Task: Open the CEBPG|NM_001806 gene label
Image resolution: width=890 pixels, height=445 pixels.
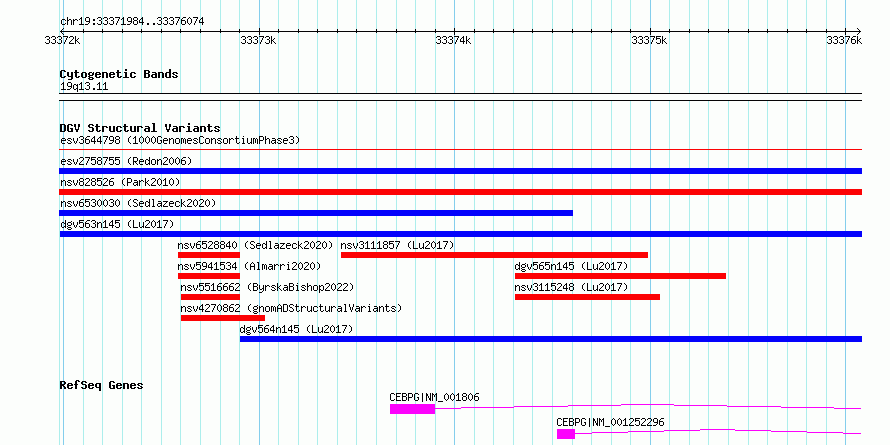Action: 434,397
